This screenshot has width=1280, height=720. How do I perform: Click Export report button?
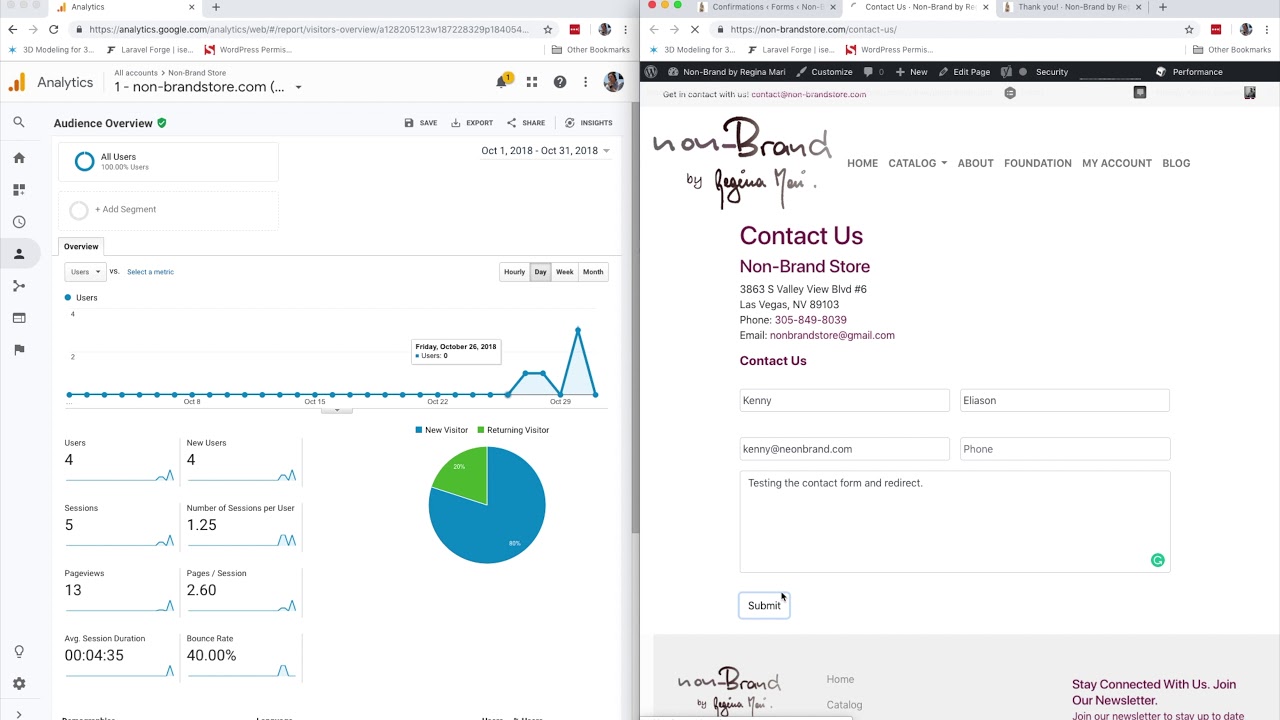tap(472, 123)
